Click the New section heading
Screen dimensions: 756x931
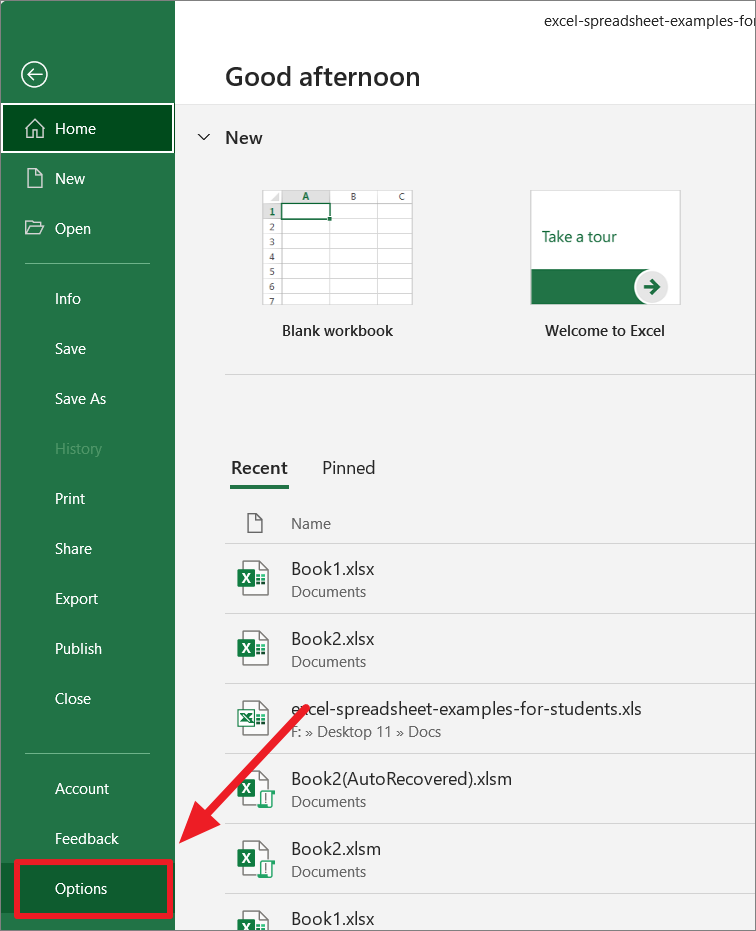(x=243, y=138)
